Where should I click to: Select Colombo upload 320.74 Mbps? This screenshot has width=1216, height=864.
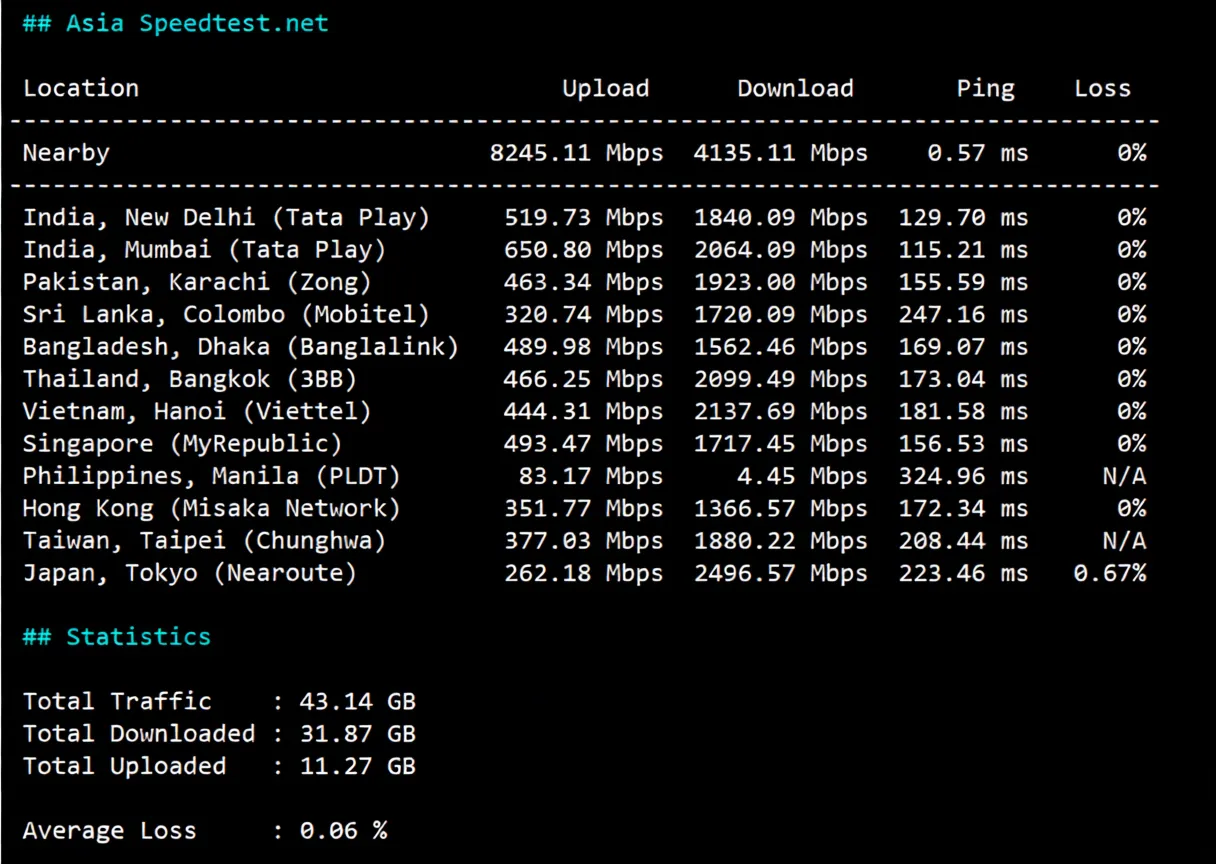(x=584, y=315)
